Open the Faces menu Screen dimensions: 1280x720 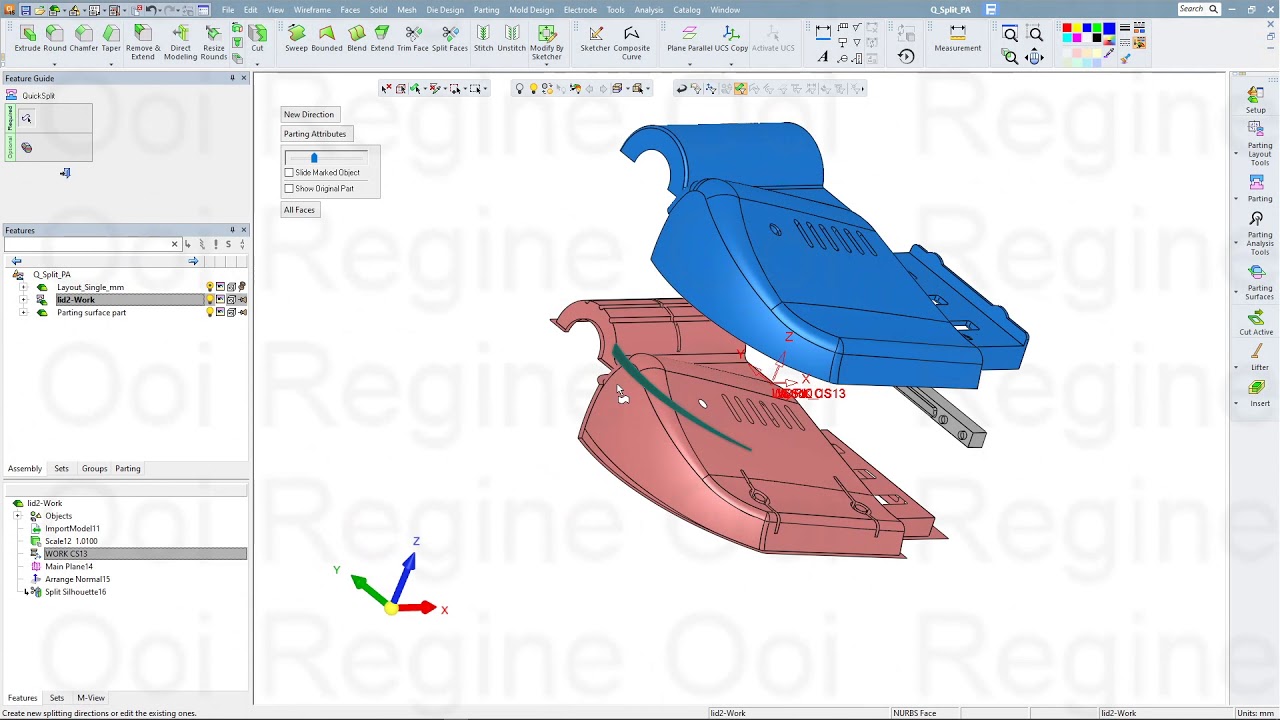(350, 10)
